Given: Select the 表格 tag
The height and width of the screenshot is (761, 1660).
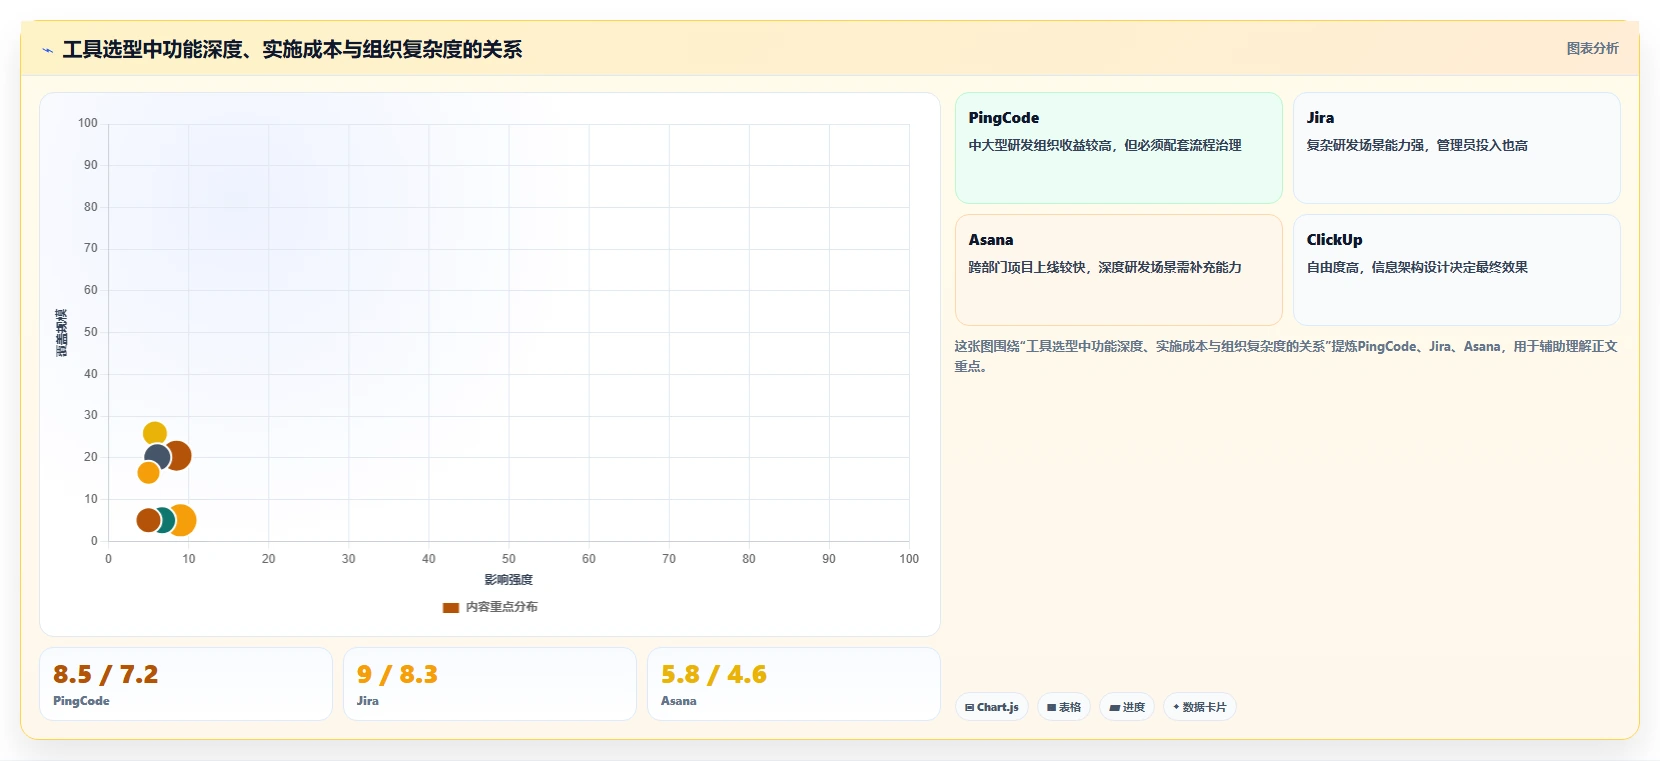Looking at the screenshot, I should coord(1064,707).
